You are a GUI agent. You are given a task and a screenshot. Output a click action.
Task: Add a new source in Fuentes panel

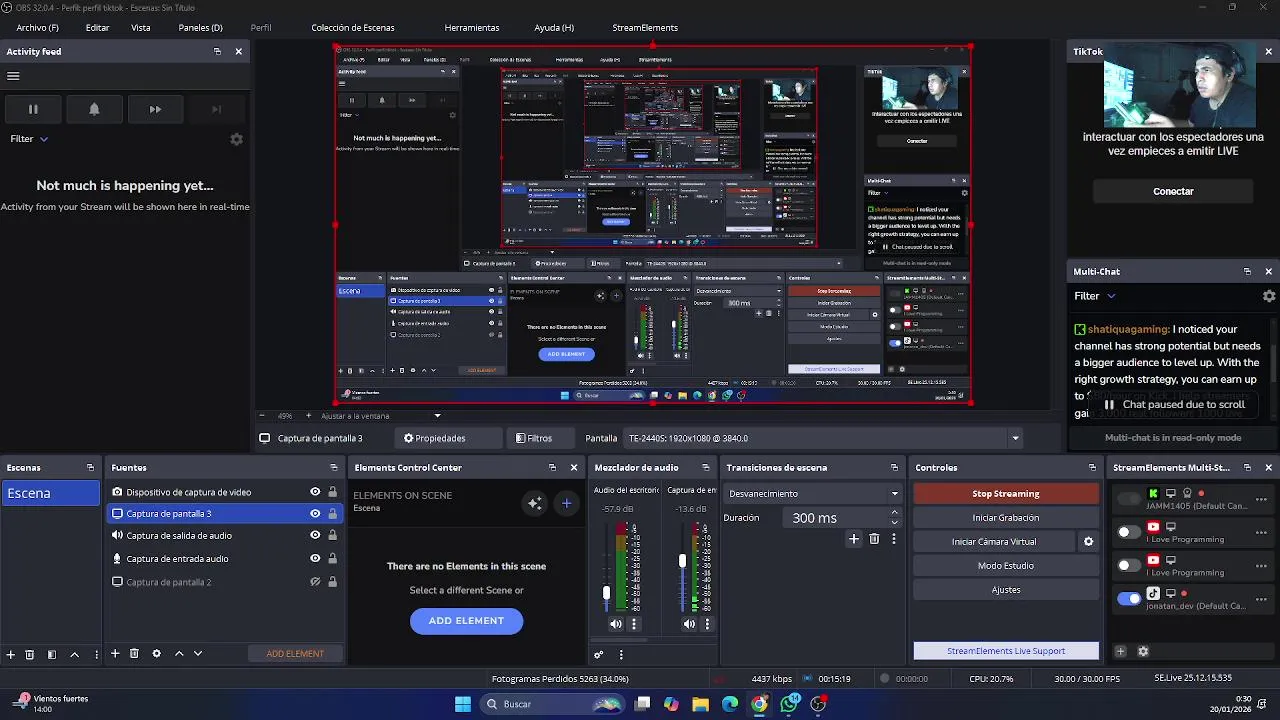[x=115, y=654]
